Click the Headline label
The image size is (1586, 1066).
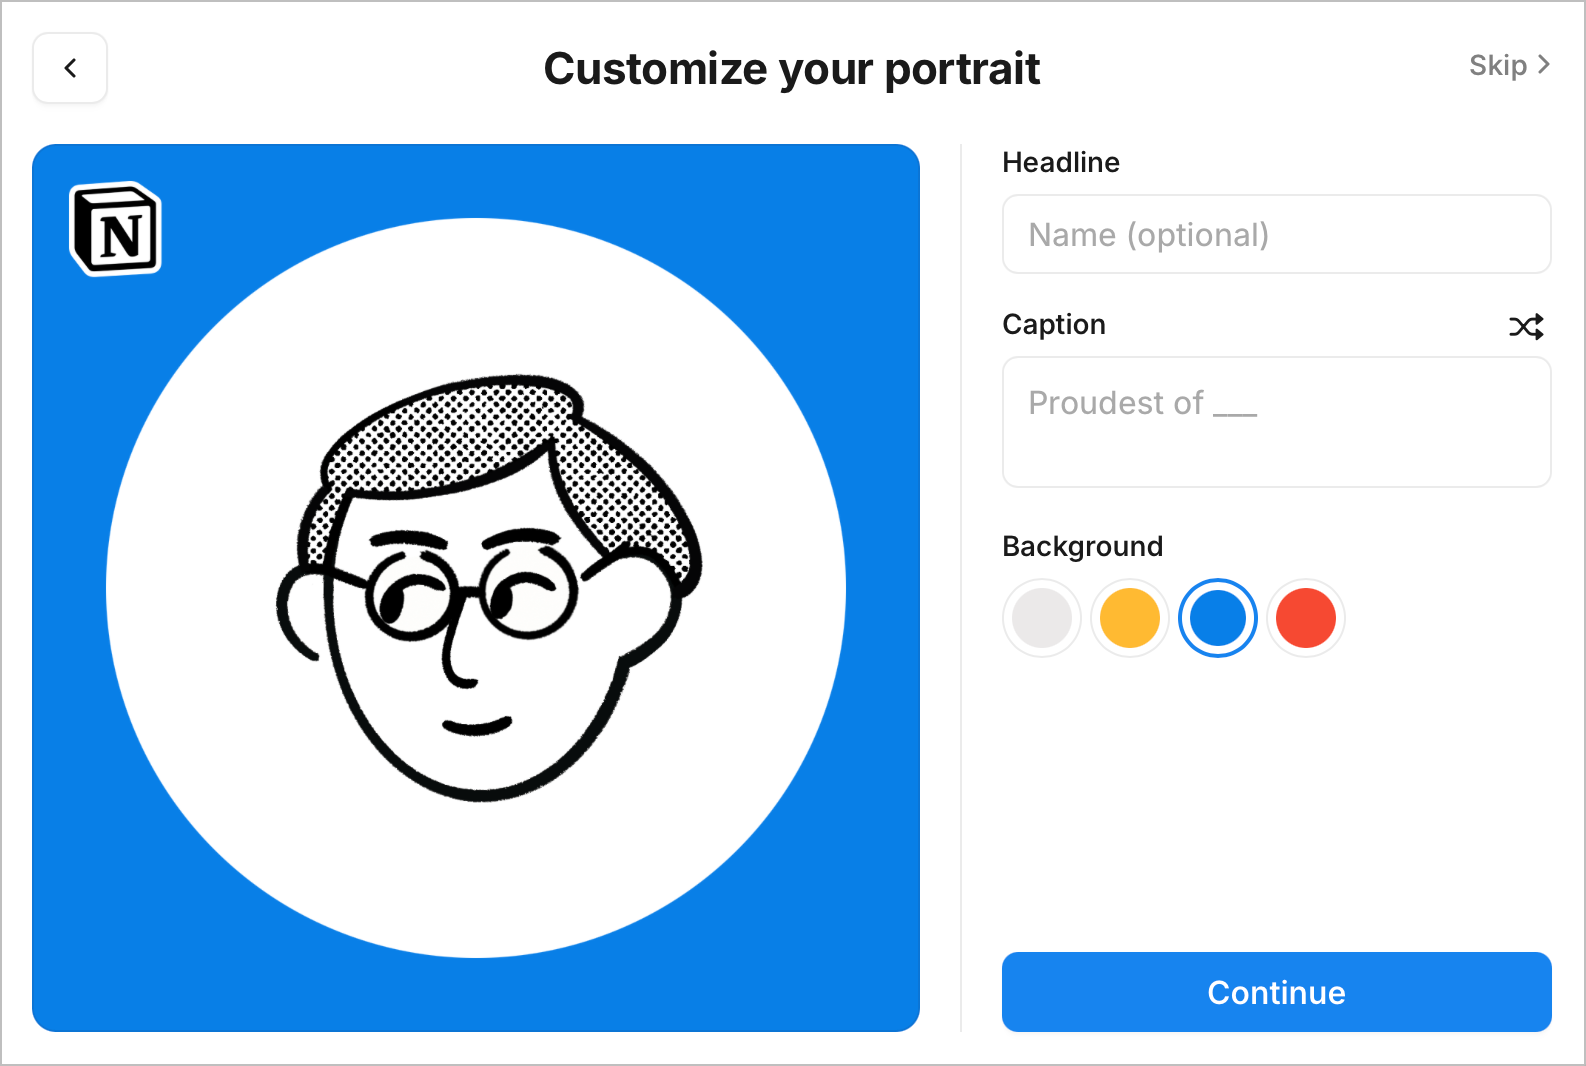[1060, 162]
